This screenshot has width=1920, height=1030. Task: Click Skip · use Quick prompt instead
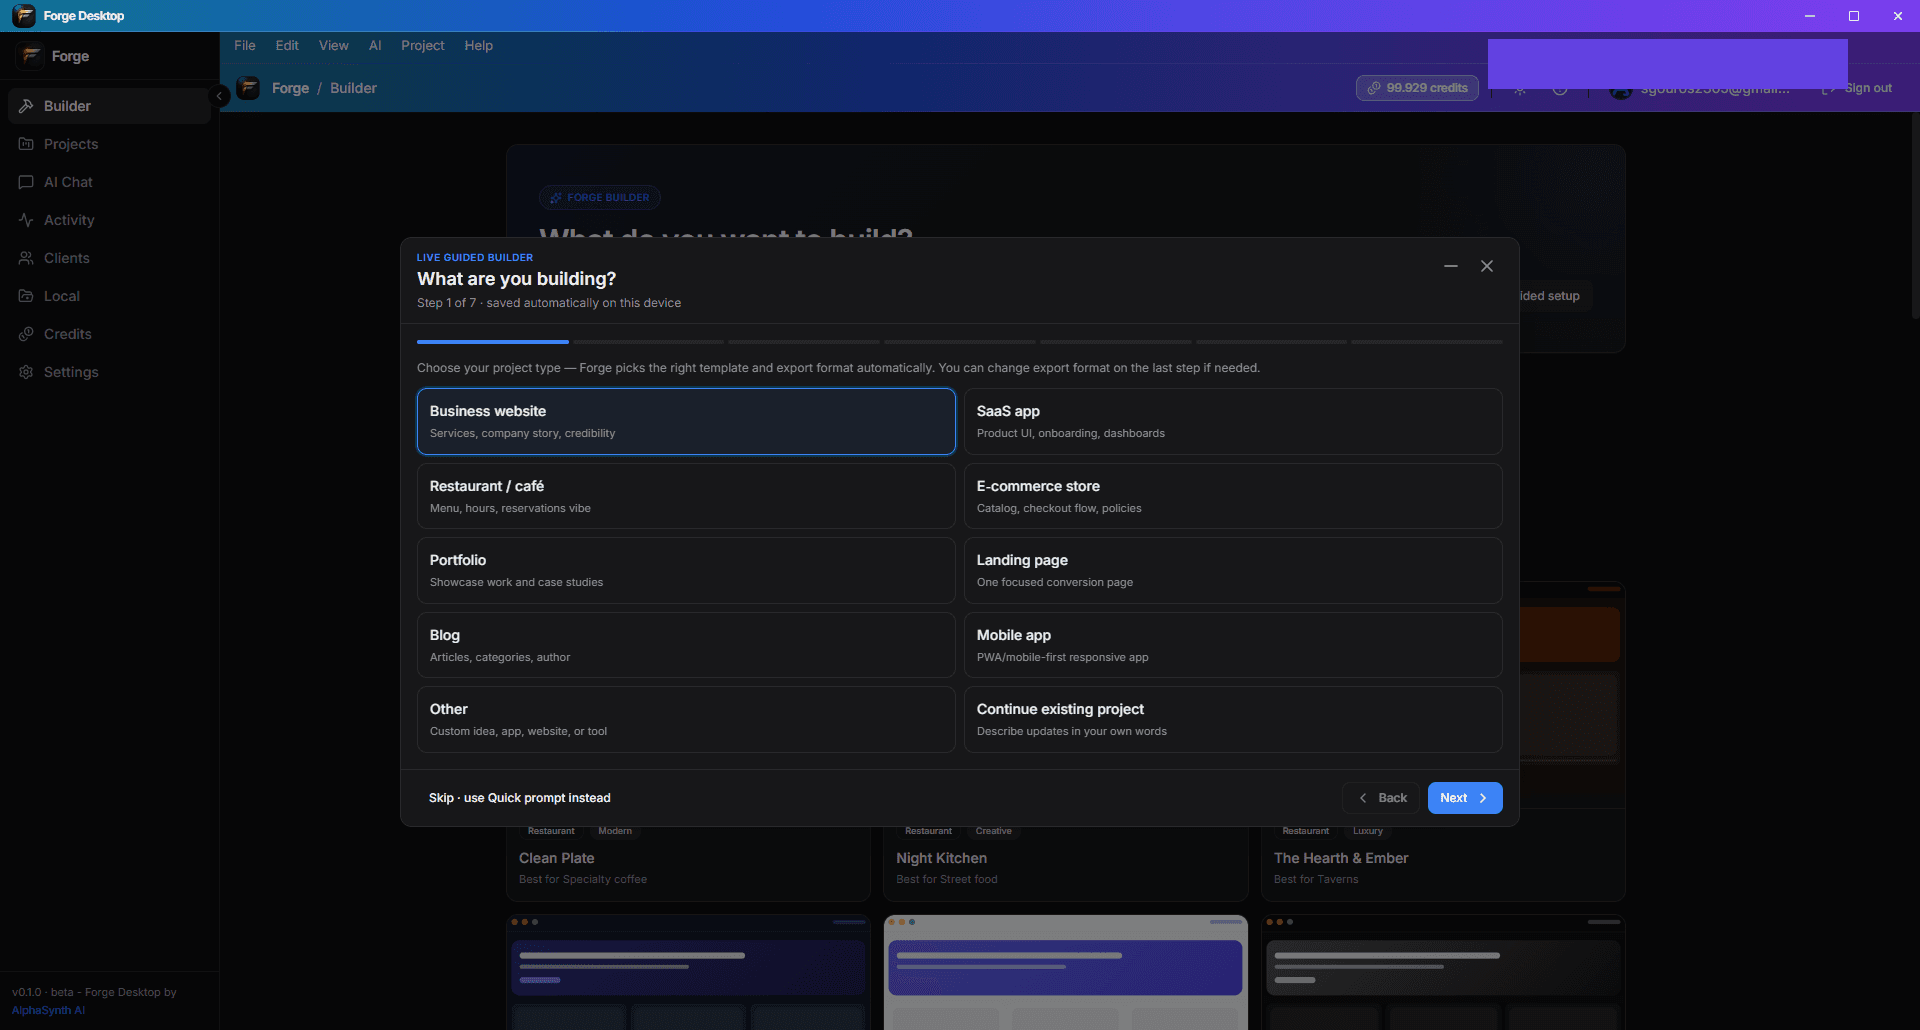[520, 798]
